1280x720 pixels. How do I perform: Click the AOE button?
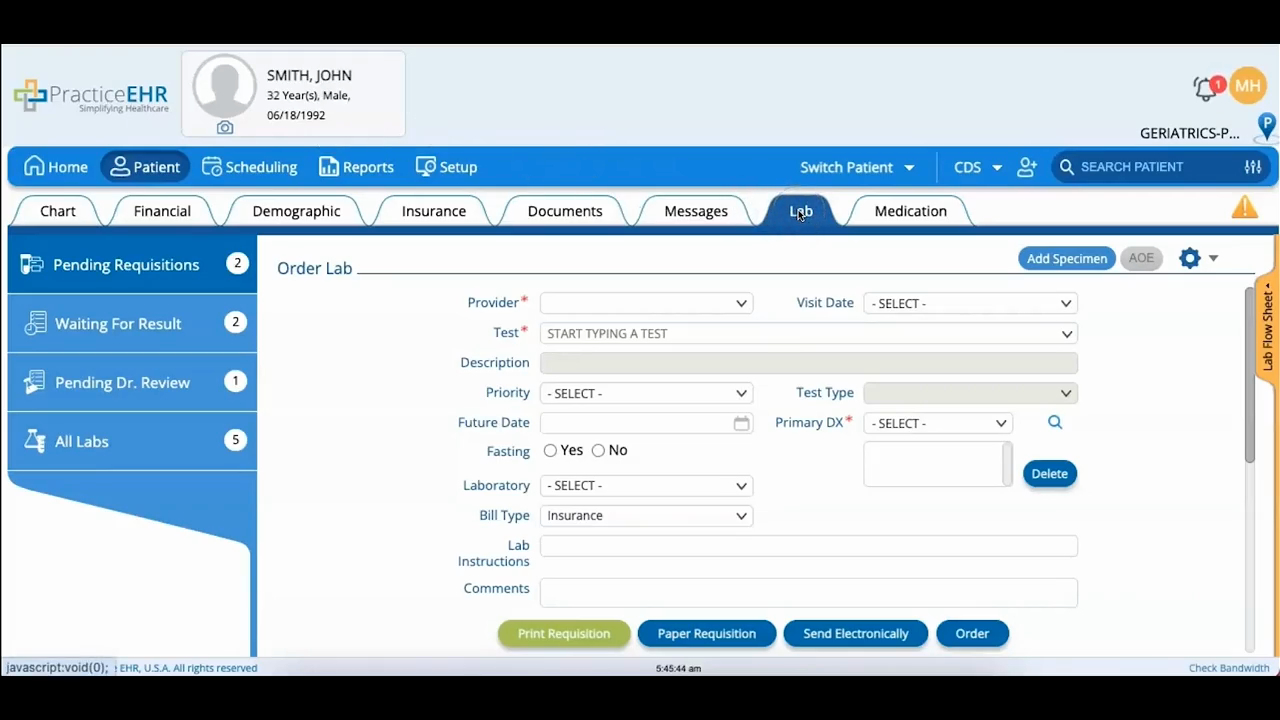click(1141, 258)
